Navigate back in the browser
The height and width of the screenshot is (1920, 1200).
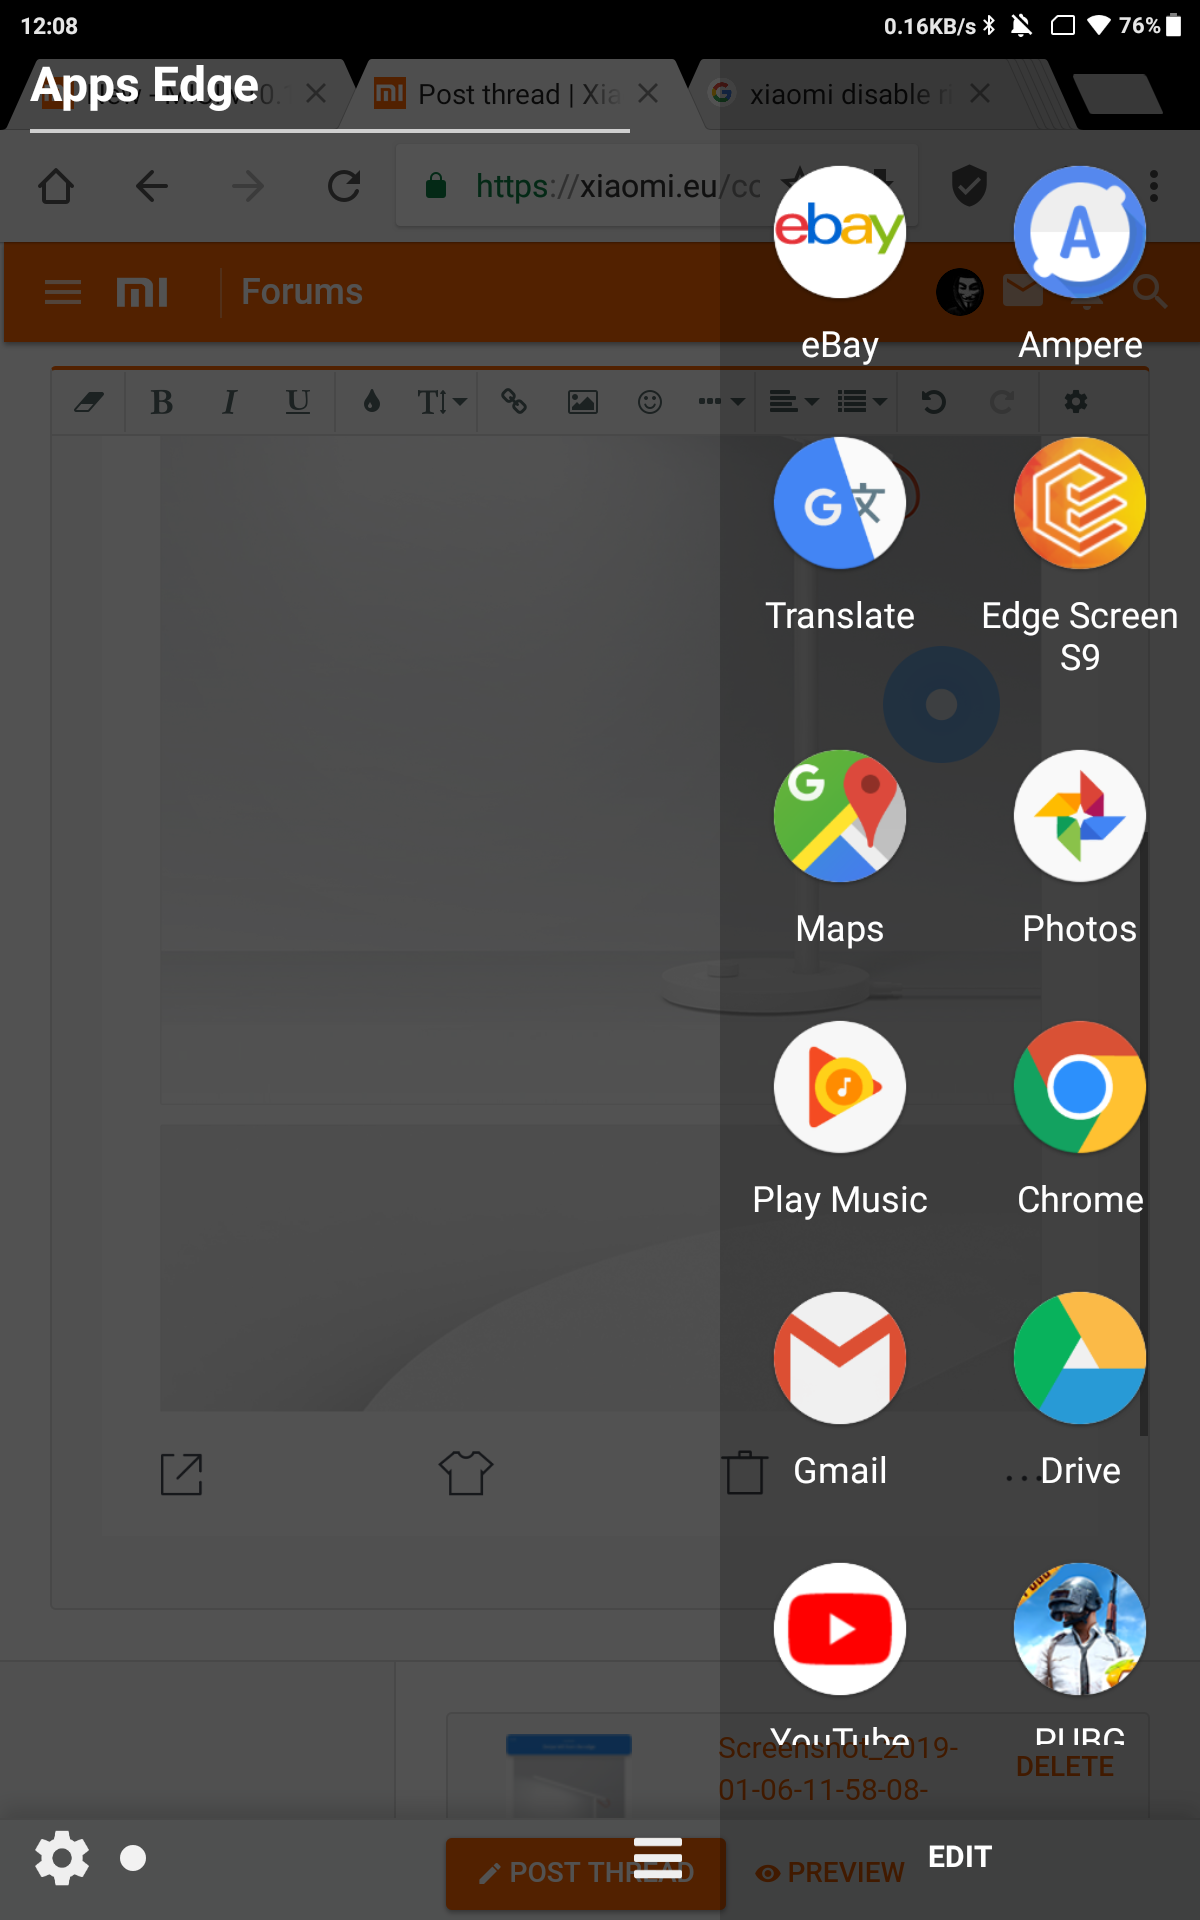pos(152,186)
